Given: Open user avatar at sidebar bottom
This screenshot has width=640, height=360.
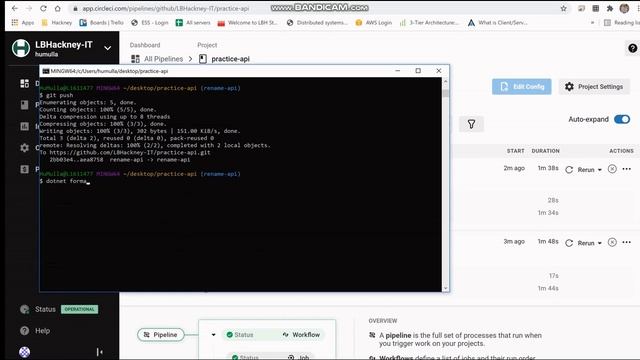Looking at the screenshot, I should click(x=24, y=352).
